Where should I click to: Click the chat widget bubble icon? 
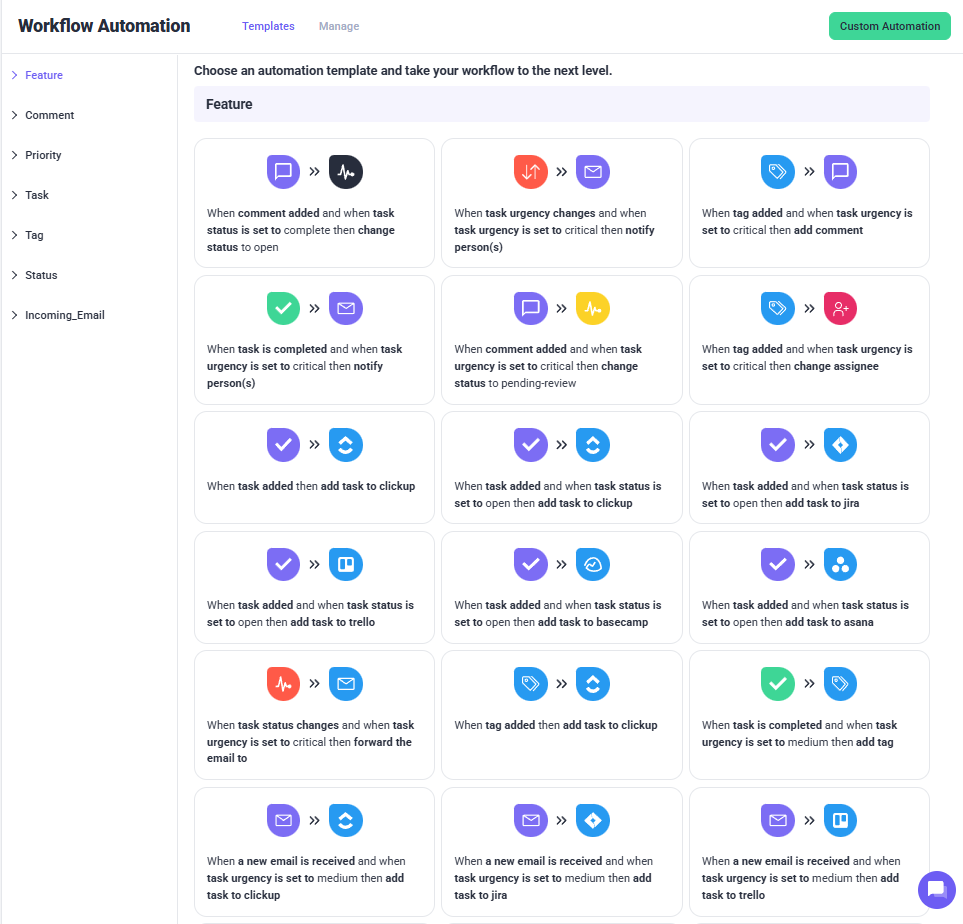[936, 889]
